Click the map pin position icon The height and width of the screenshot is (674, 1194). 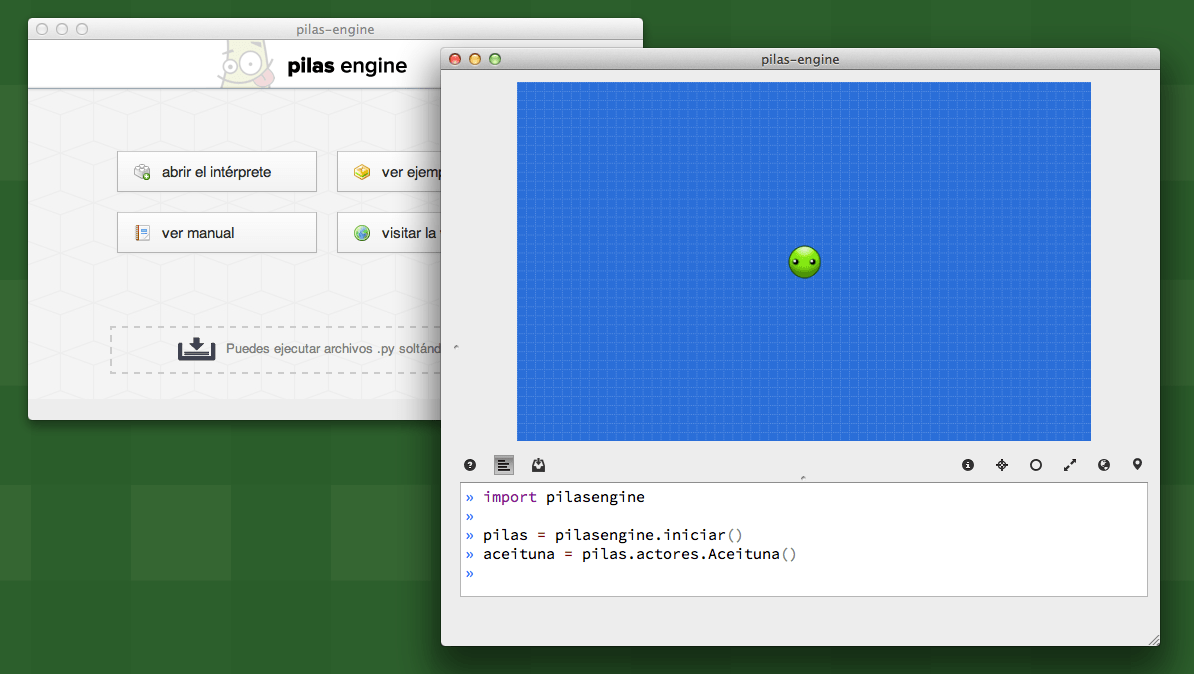pos(1137,465)
